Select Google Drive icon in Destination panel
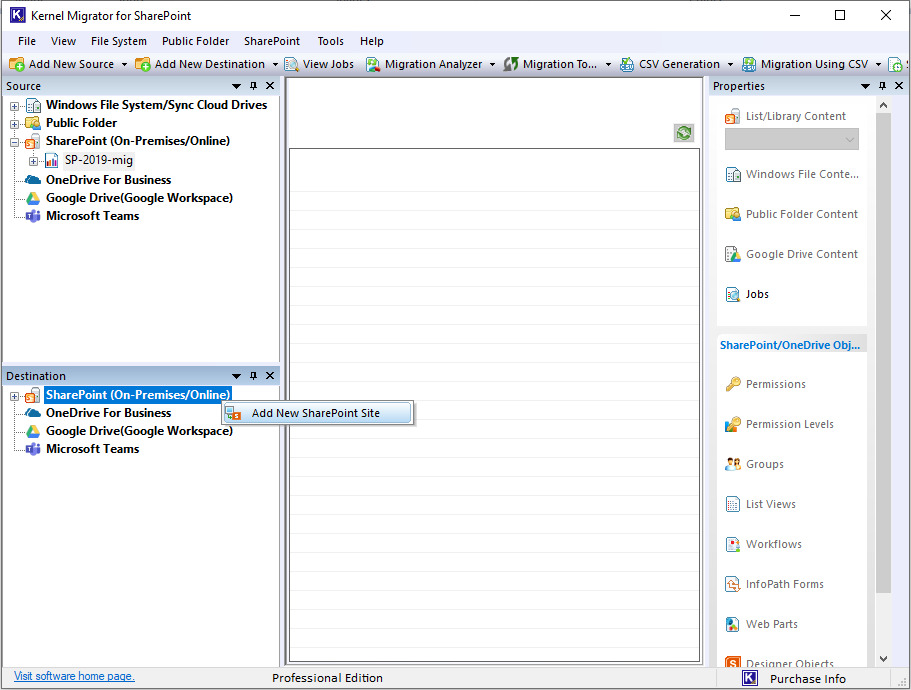This screenshot has height=690, width=911. (33, 431)
